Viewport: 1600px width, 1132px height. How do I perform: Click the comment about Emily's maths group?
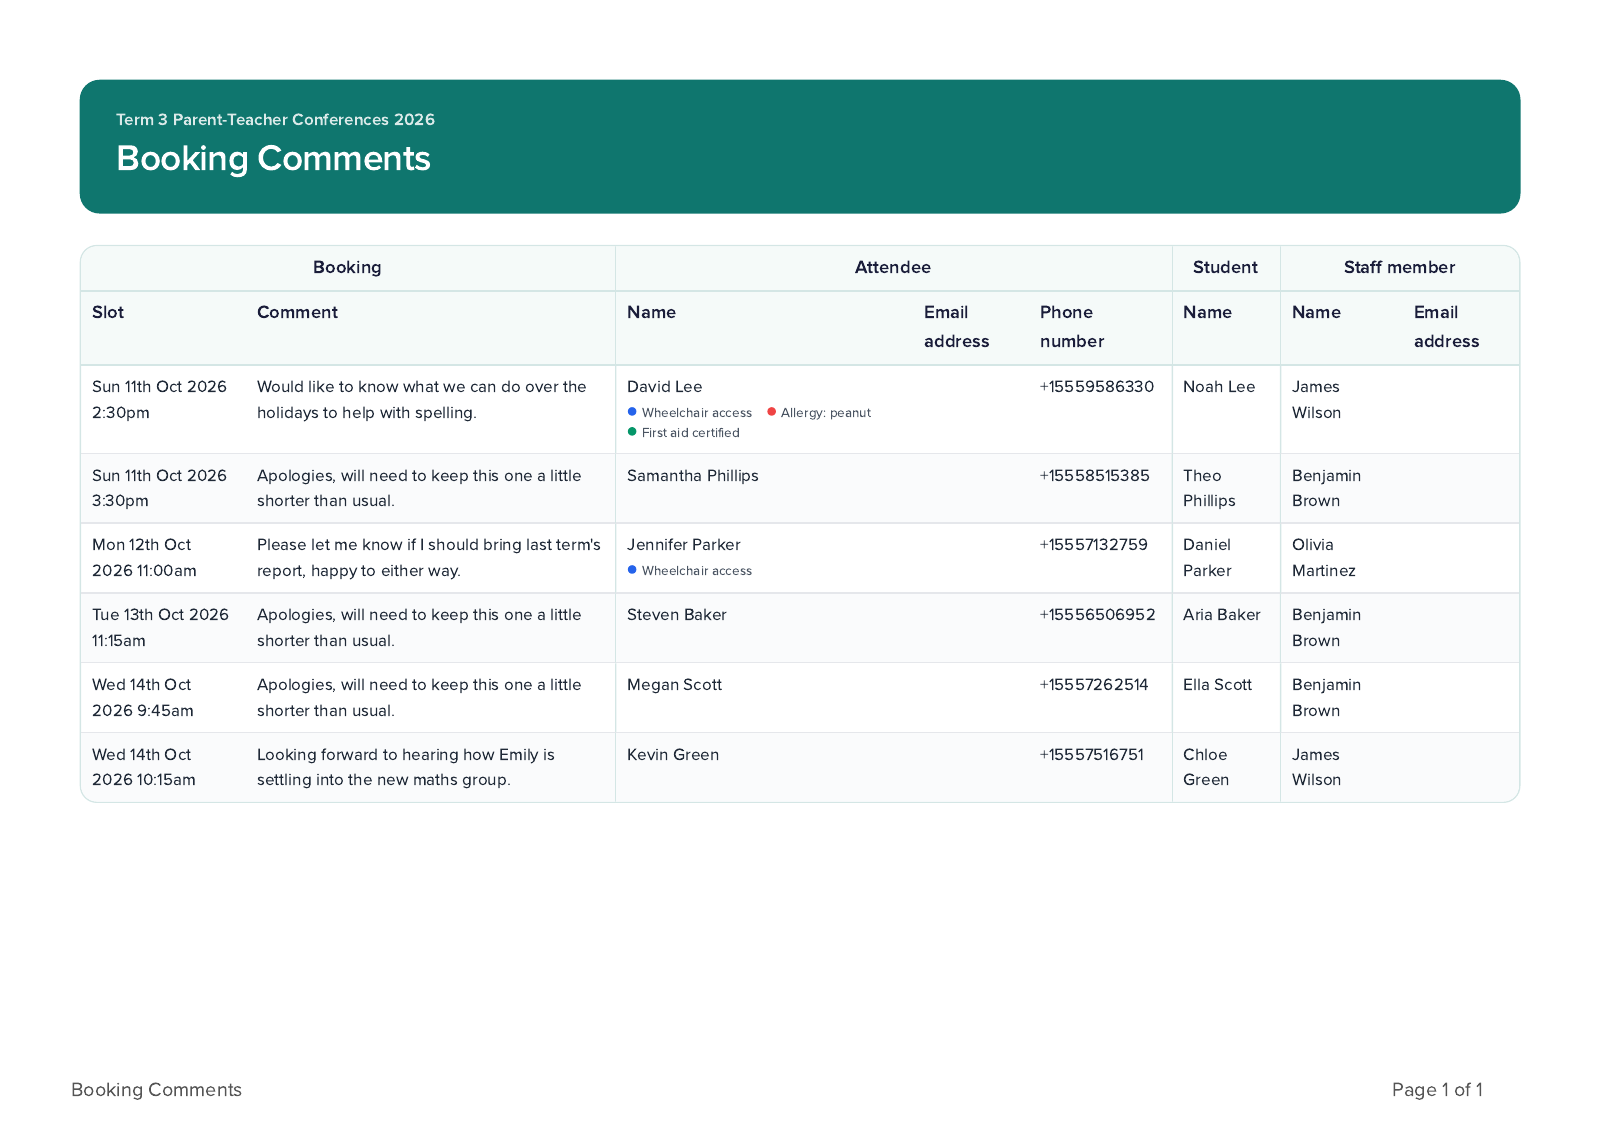pos(406,767)
